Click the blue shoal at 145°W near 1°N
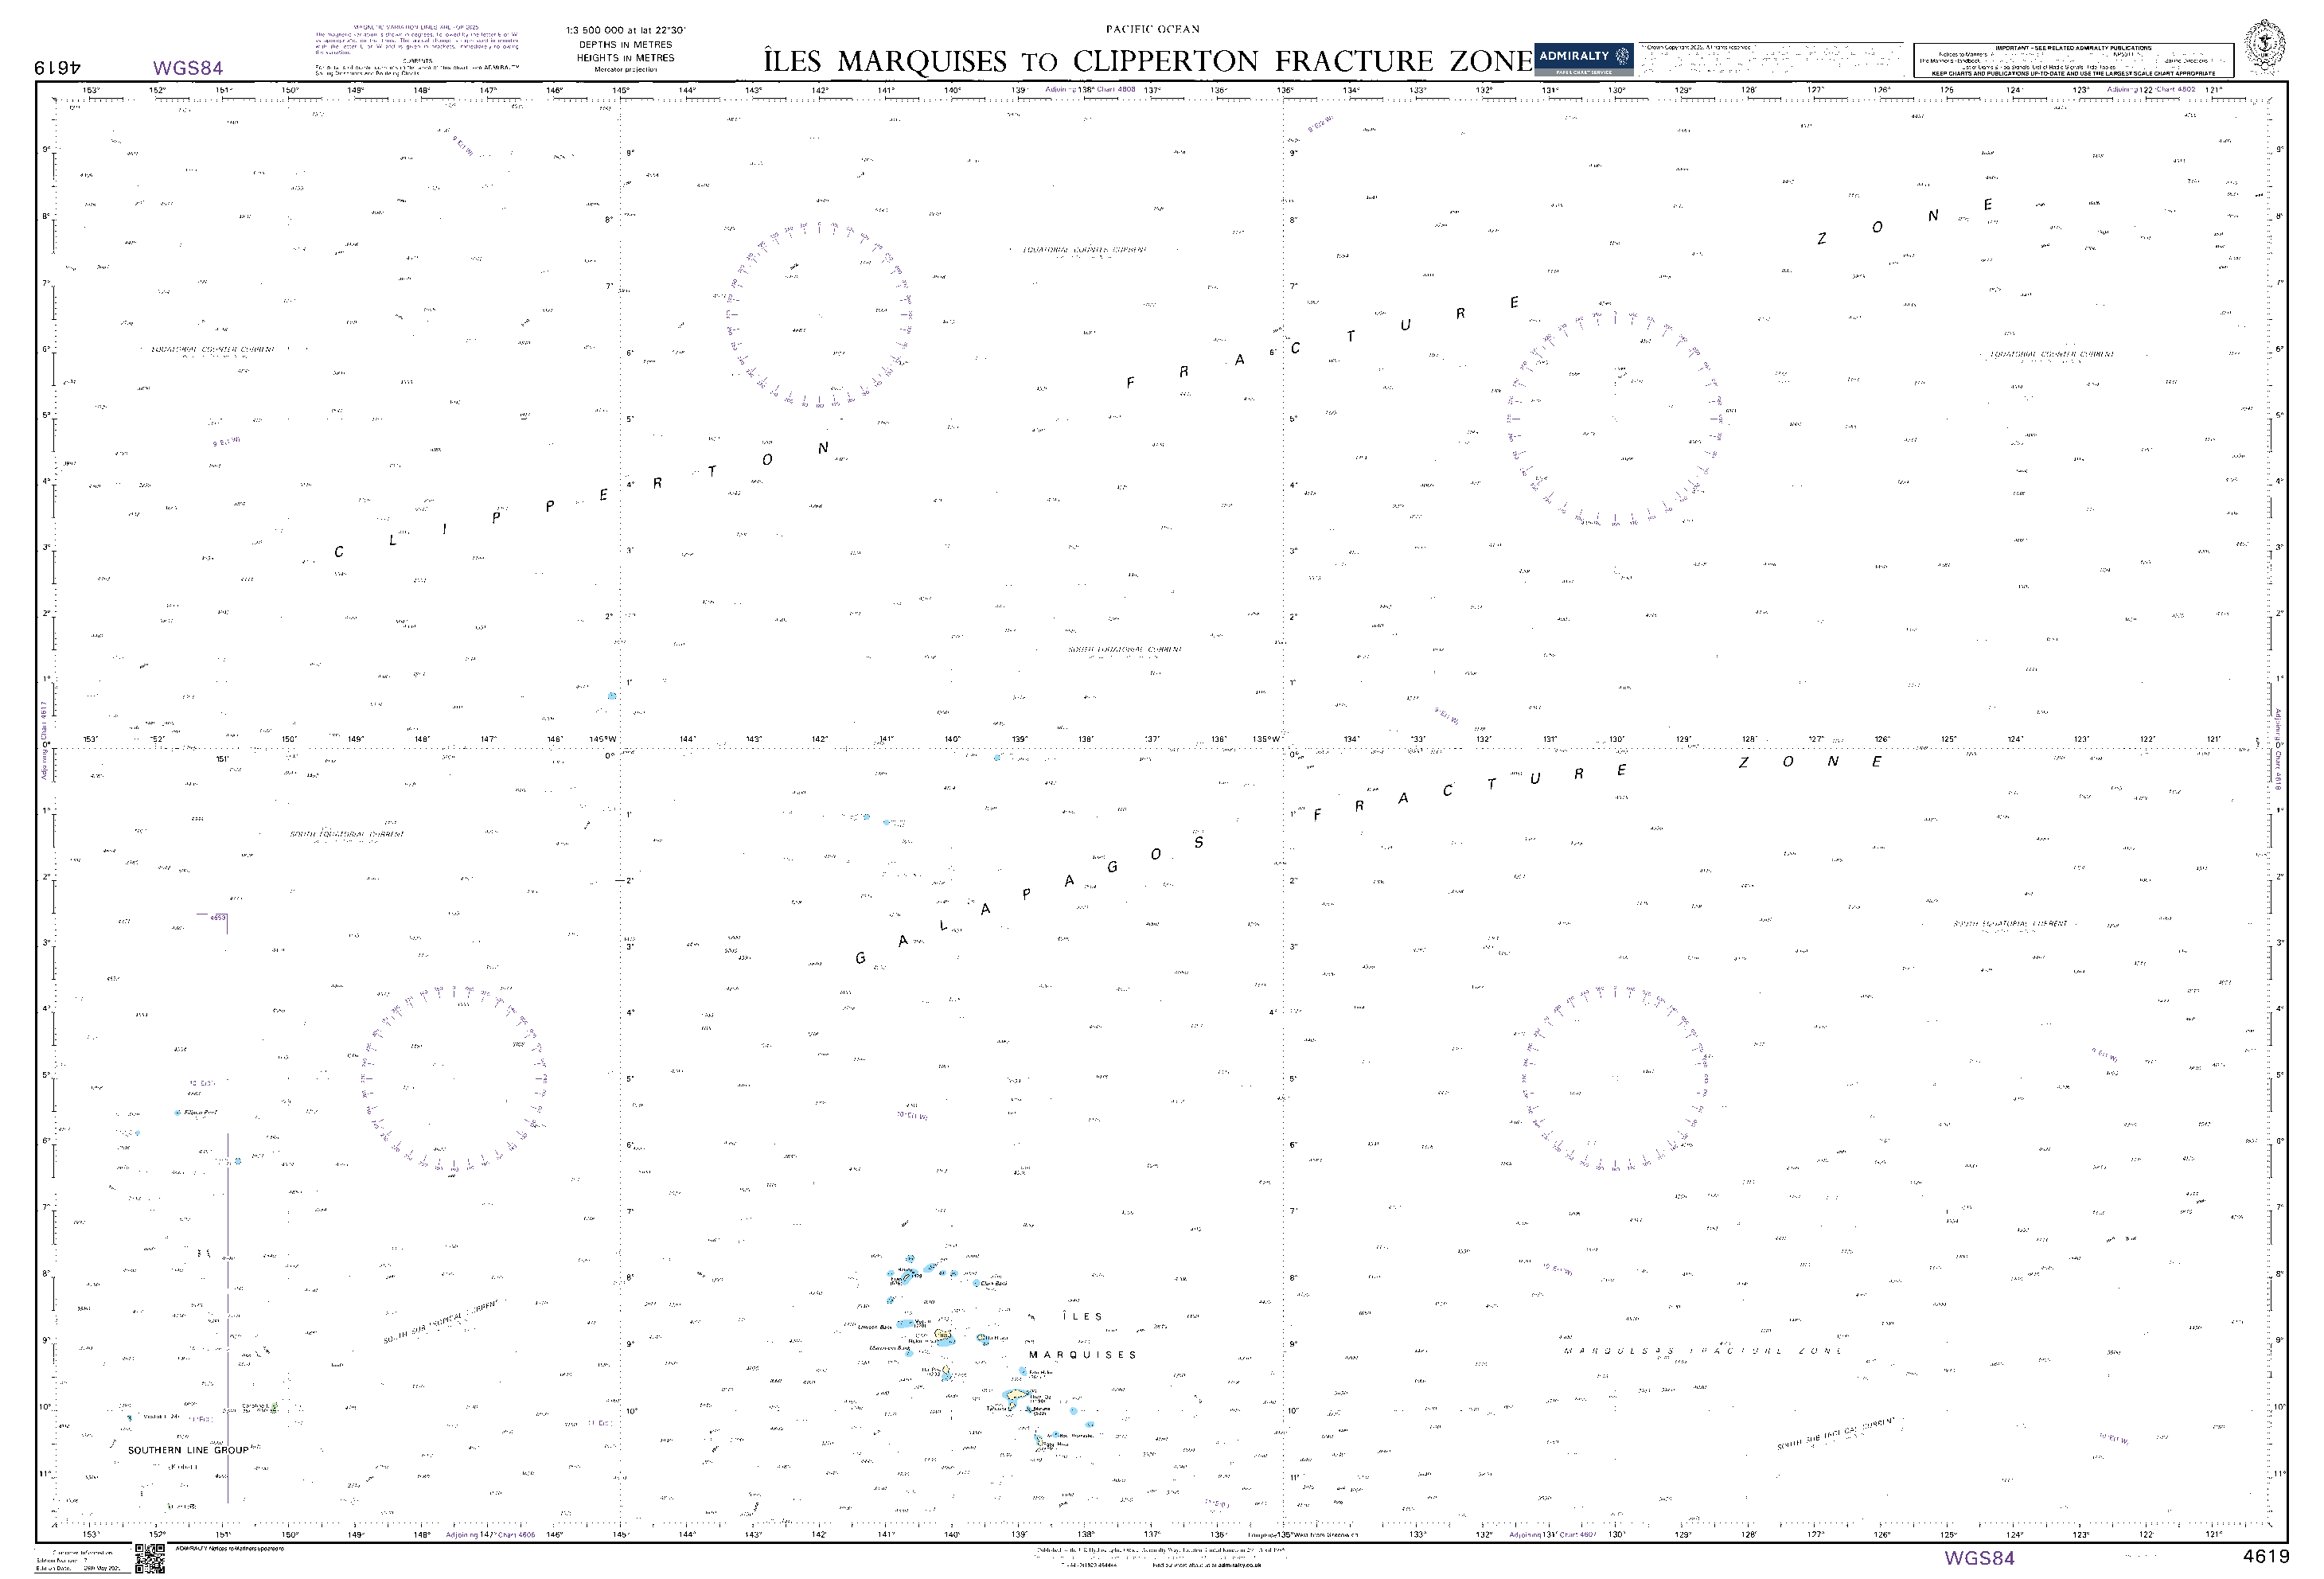This screenshot has height=1579, width=2324. pos(612,696)
